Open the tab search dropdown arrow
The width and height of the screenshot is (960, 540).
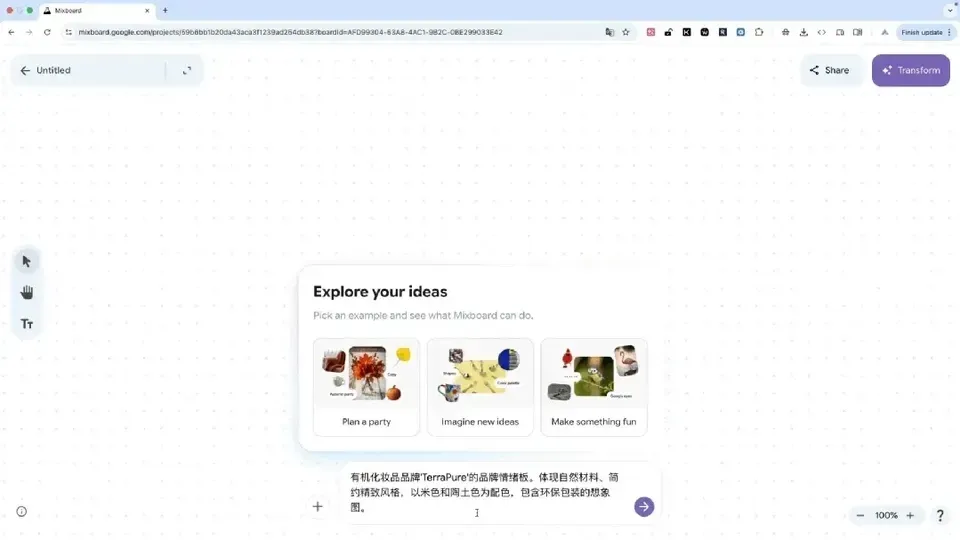[x=950, y=10]
